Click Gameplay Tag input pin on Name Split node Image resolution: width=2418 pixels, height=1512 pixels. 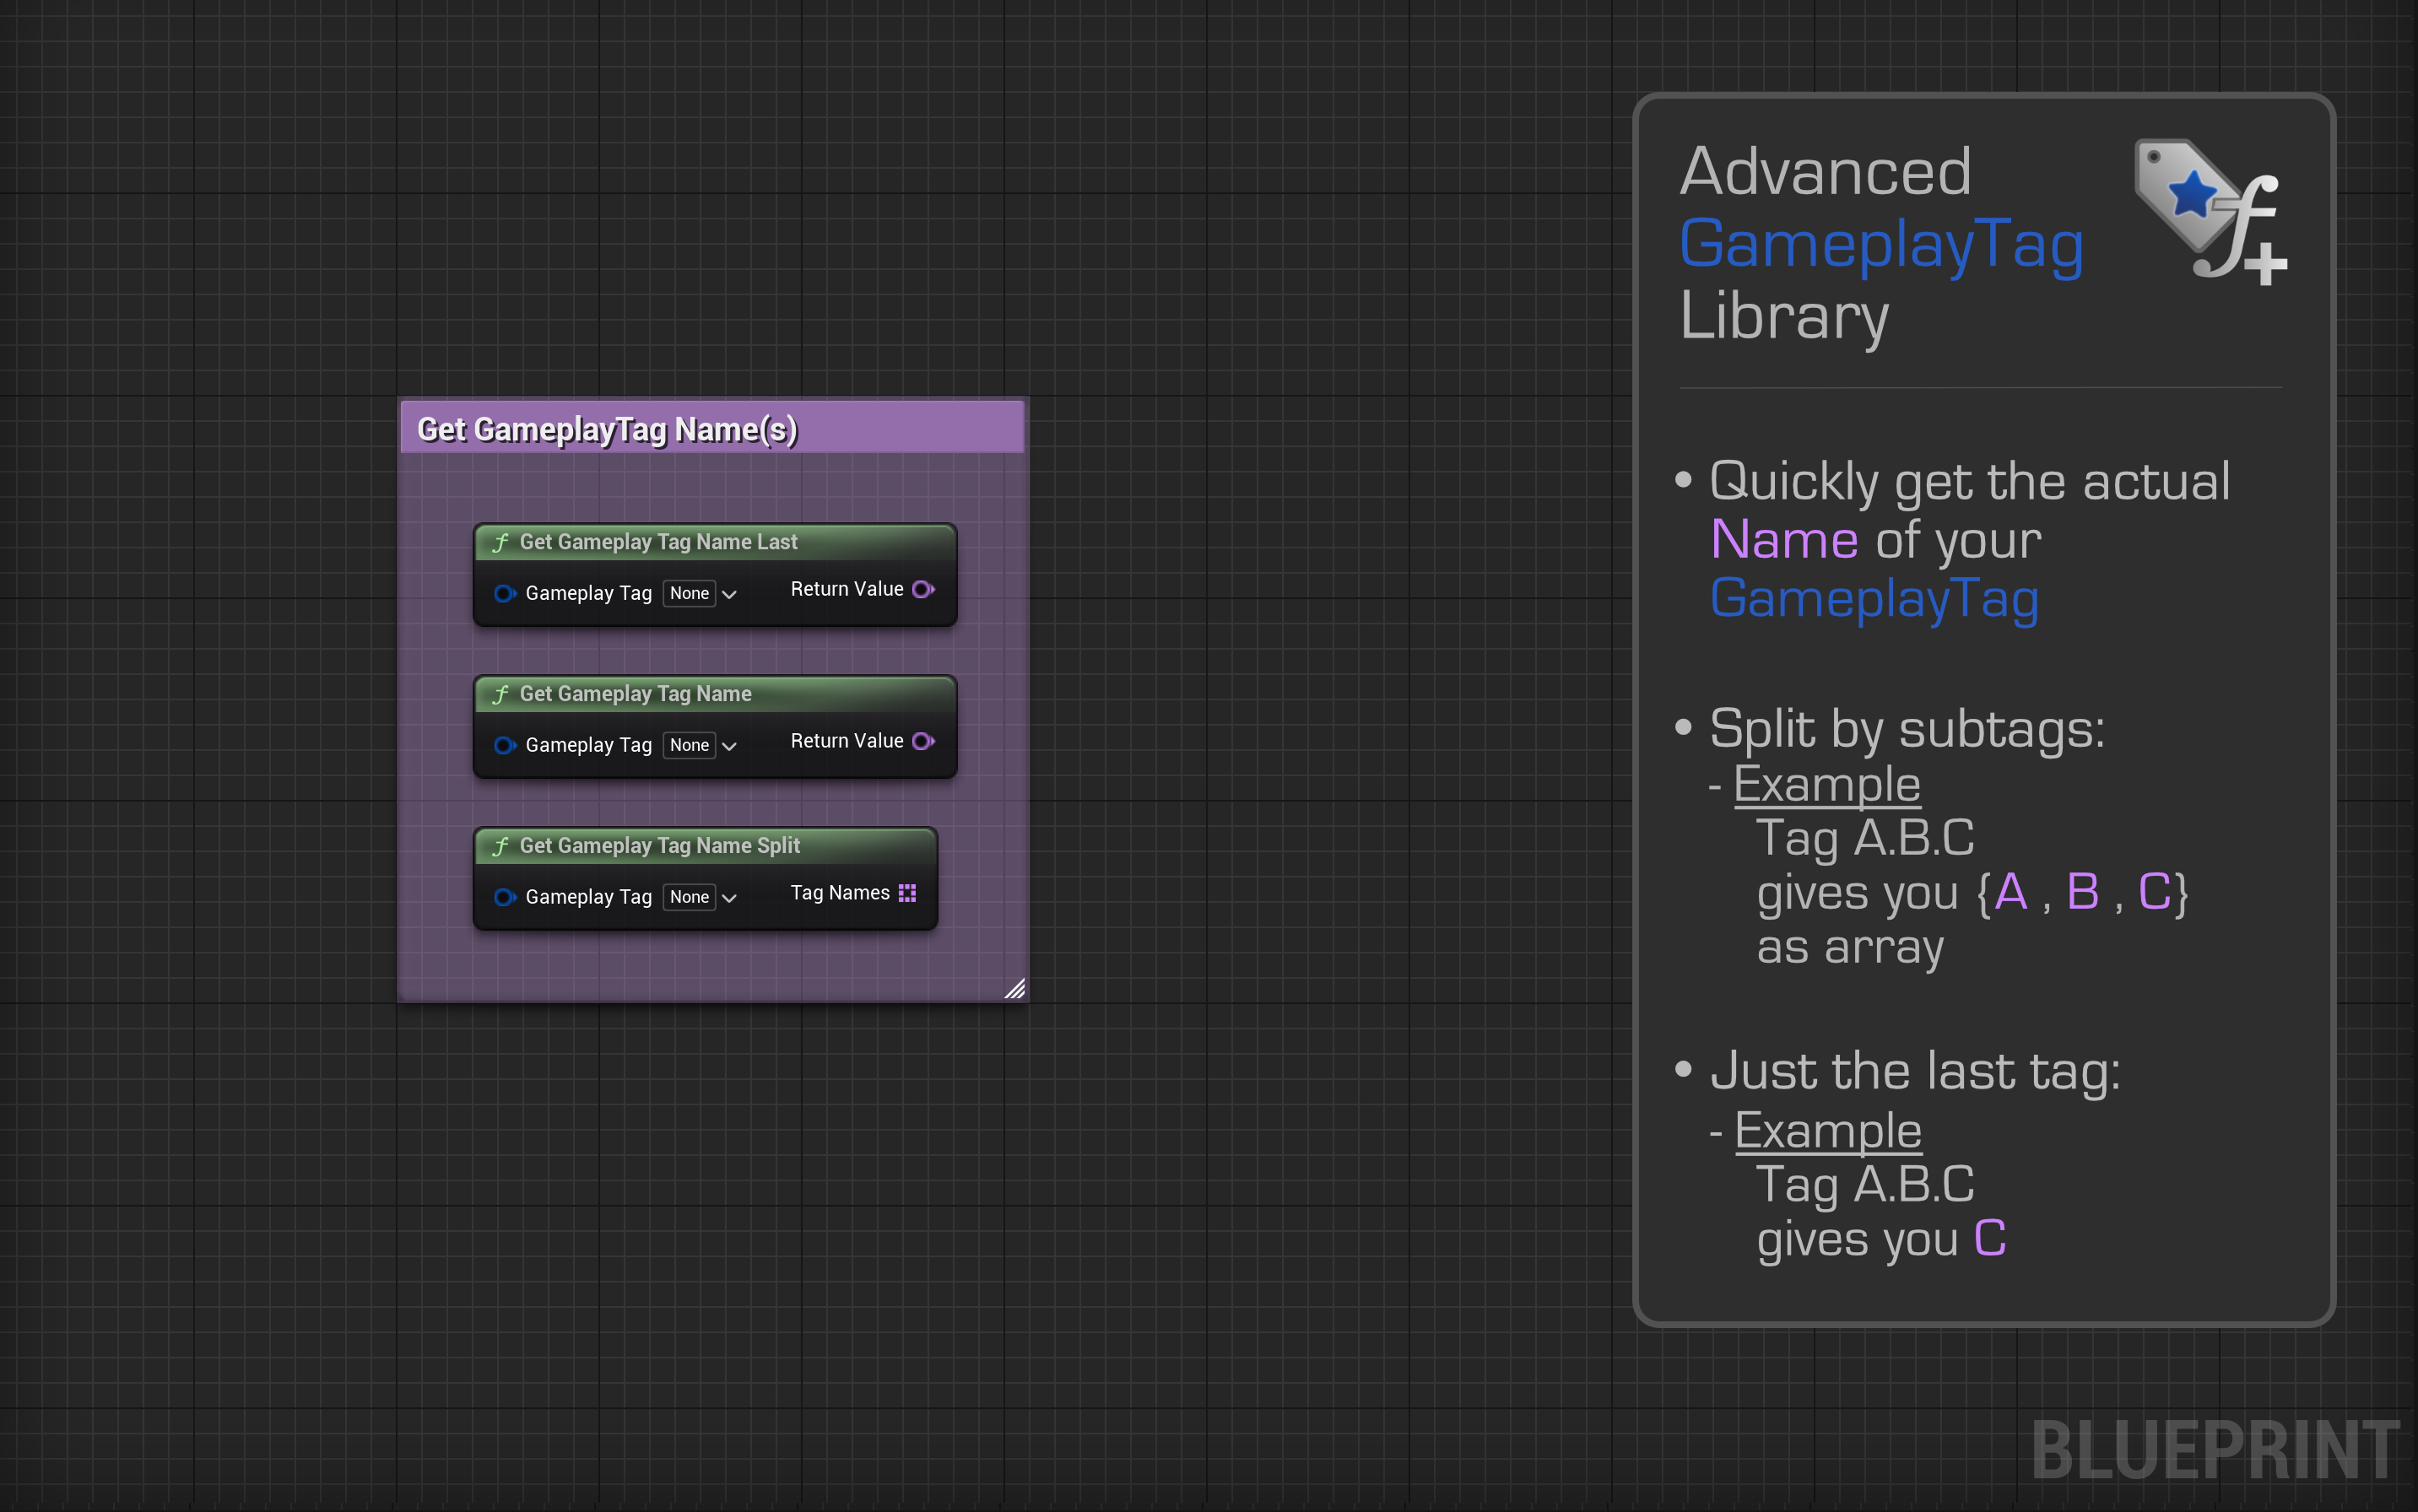coord(504,897)
